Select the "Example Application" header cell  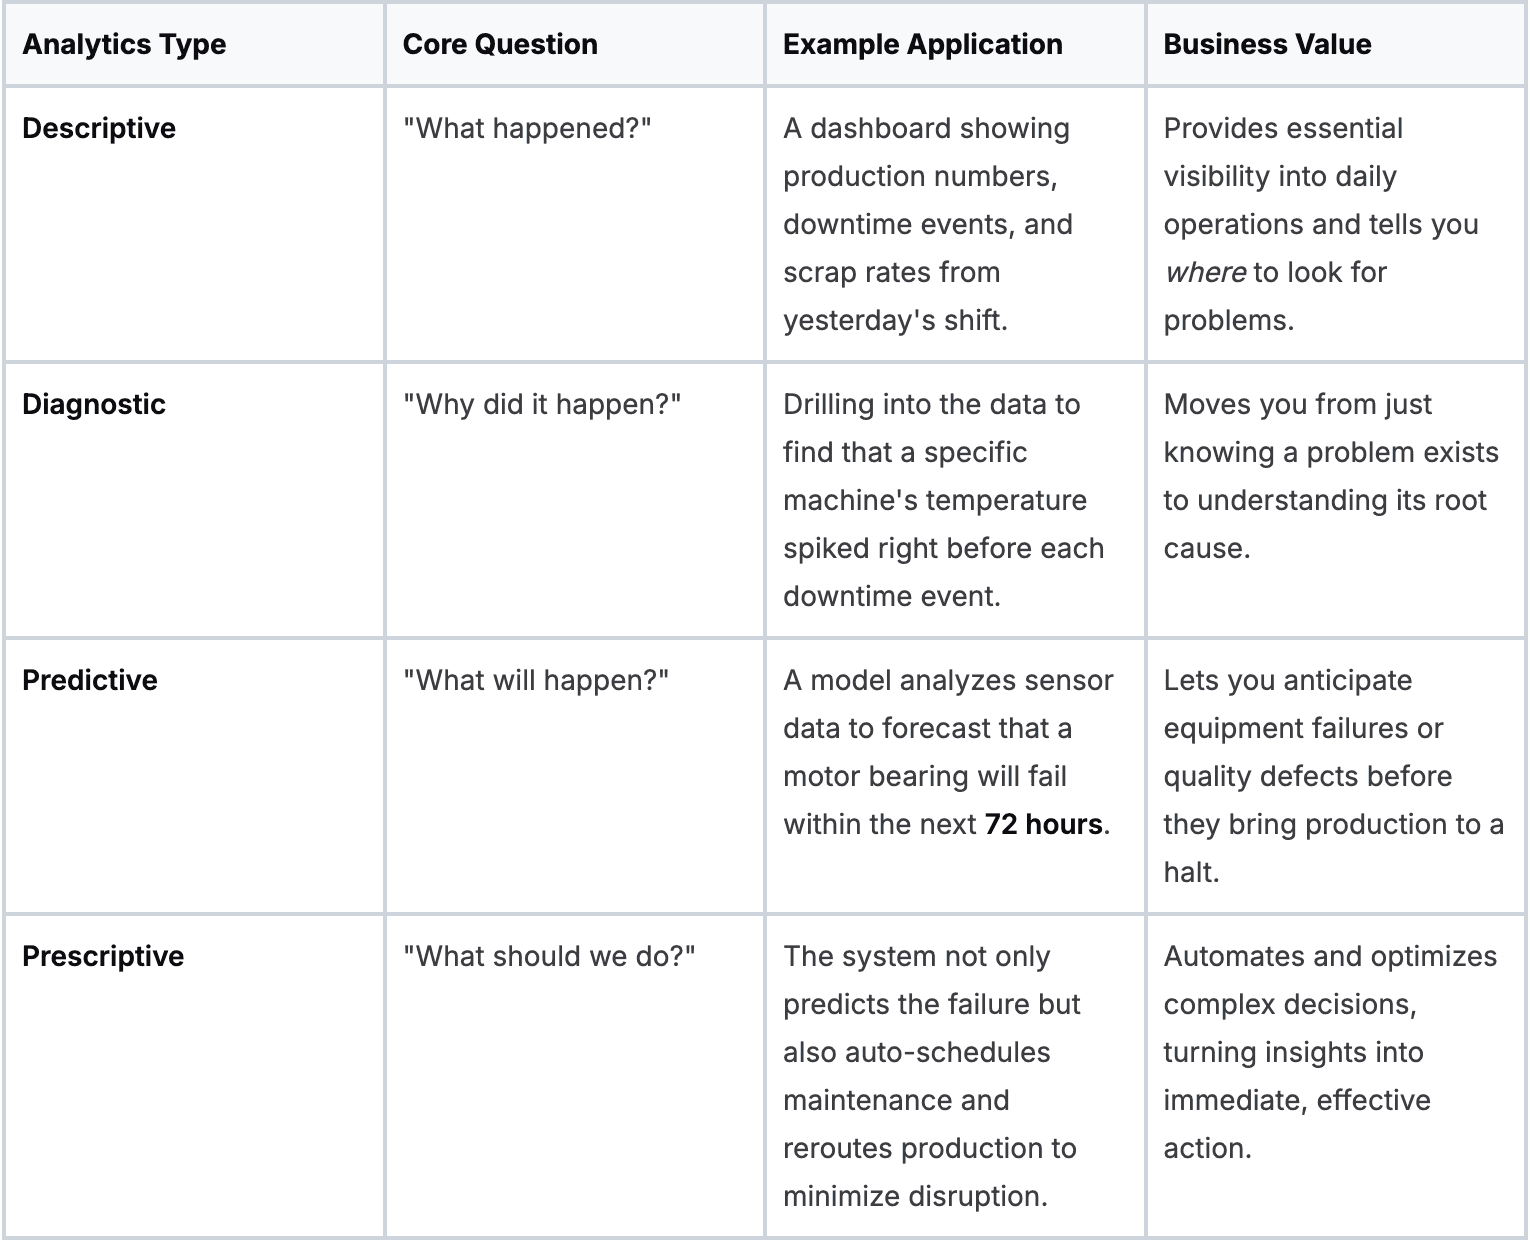coord(922,44)
